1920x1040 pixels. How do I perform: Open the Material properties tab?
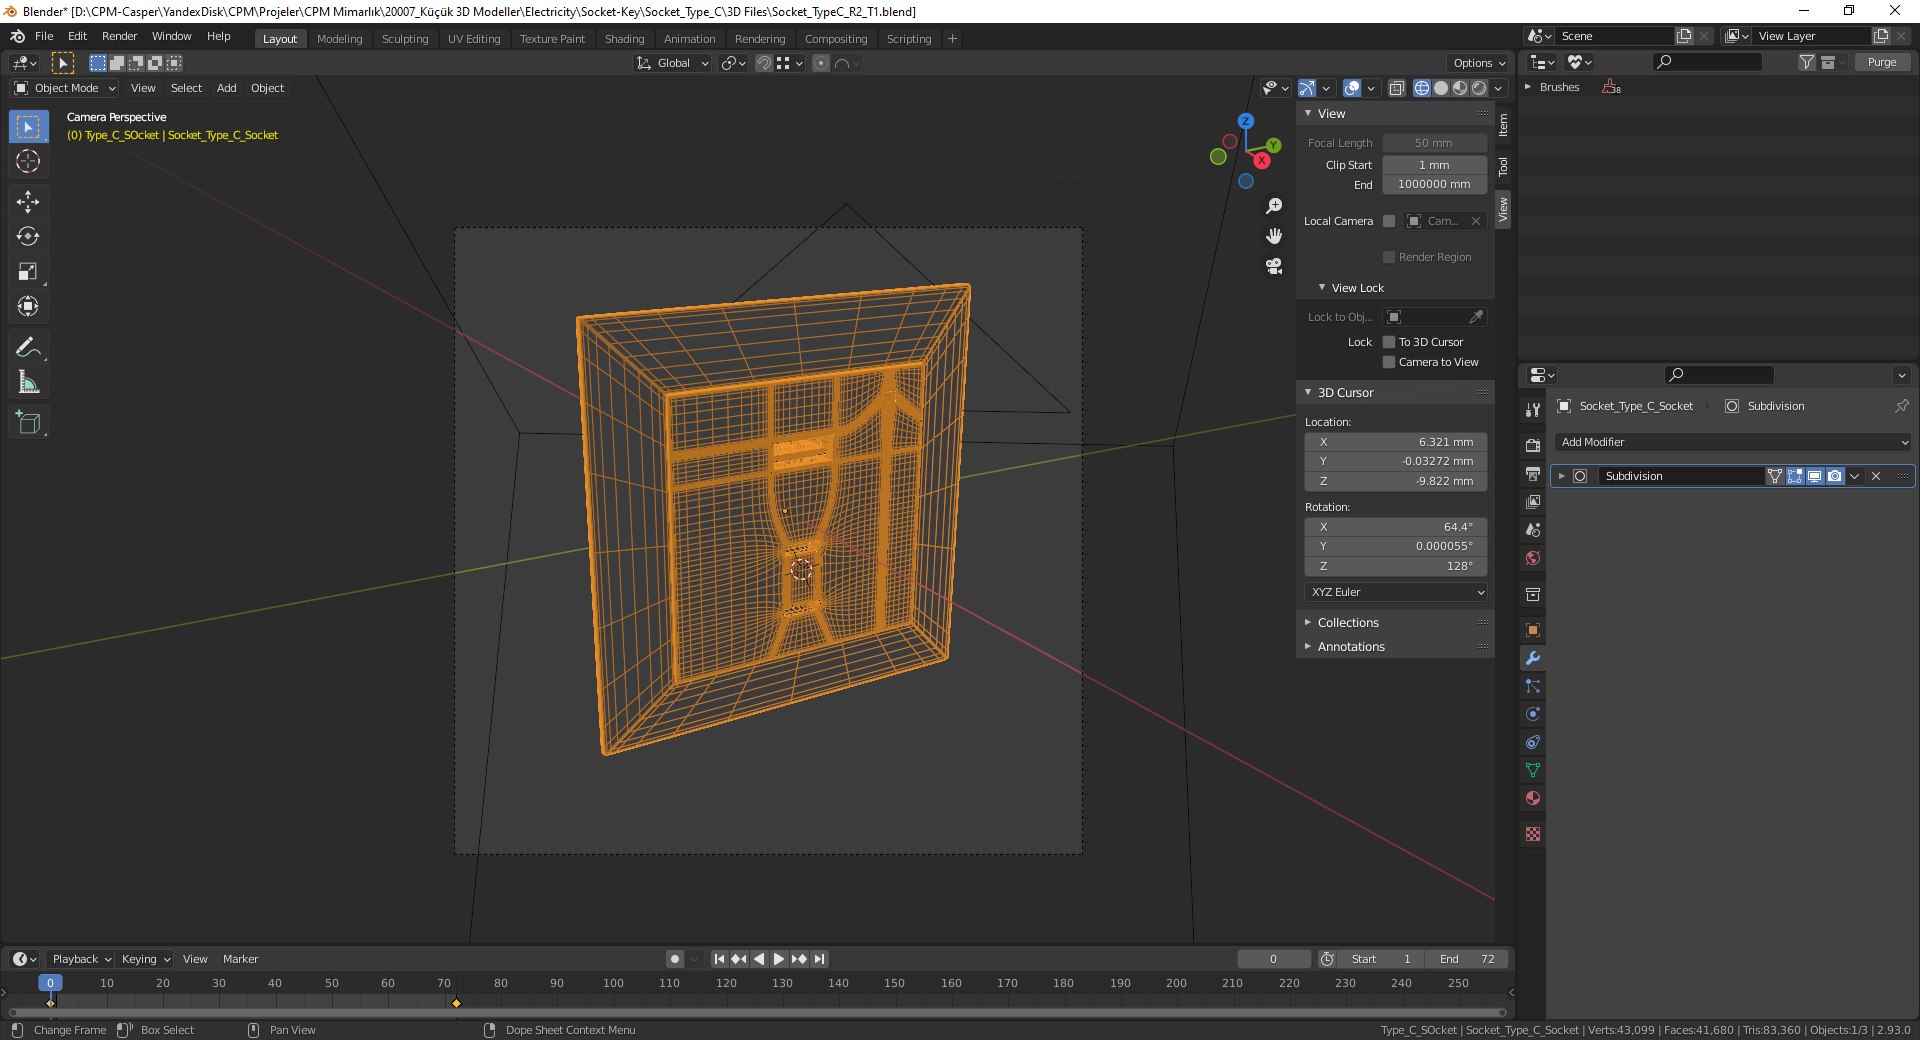1532,798
